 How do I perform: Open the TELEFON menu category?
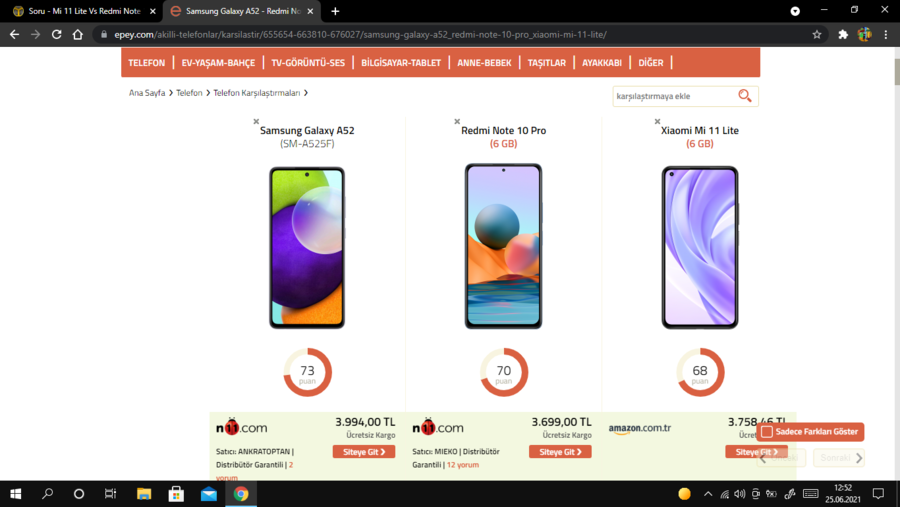tap(146, 63)
